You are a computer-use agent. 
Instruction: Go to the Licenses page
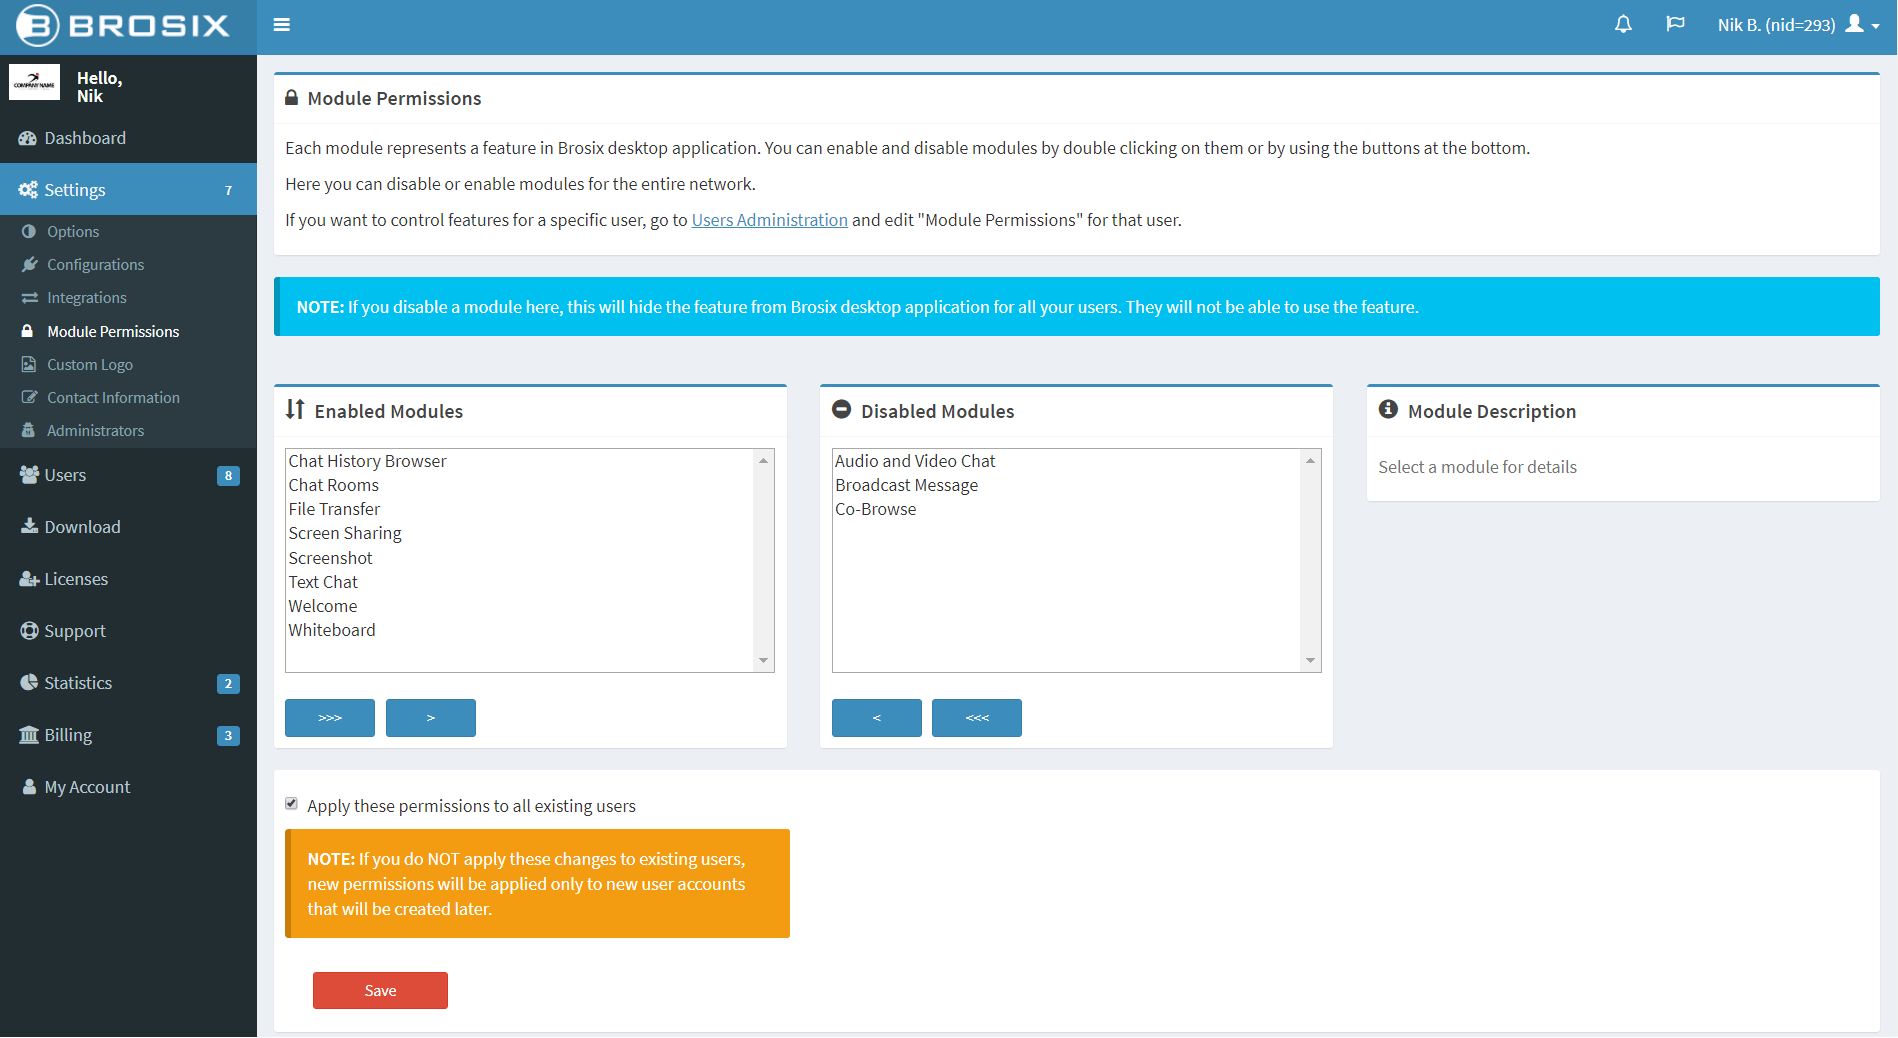point(76,579)
